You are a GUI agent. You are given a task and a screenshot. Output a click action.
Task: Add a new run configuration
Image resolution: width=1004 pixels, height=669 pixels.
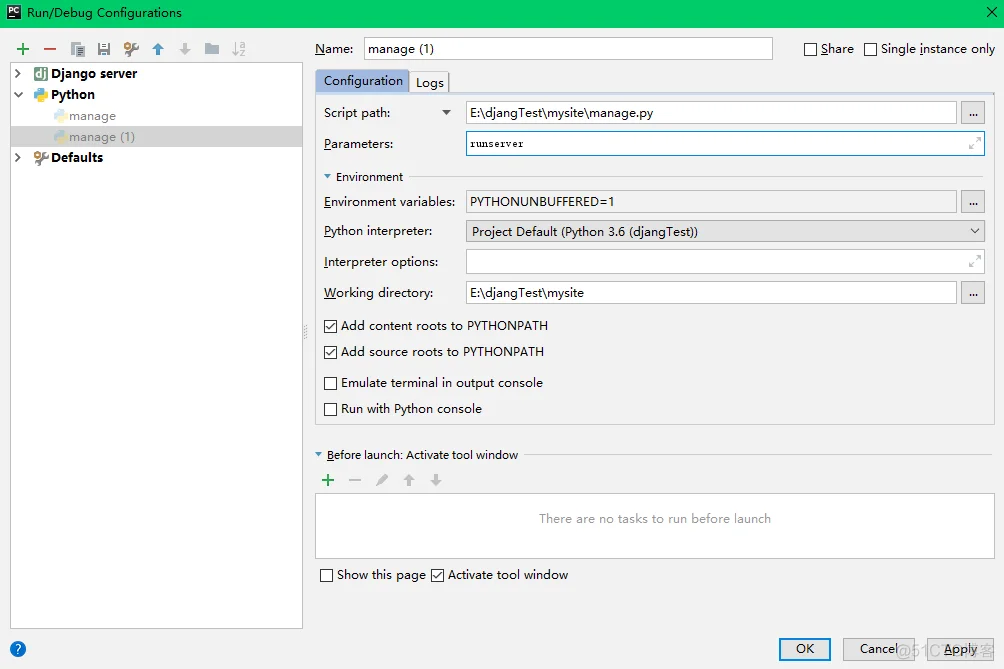[23, 49]
